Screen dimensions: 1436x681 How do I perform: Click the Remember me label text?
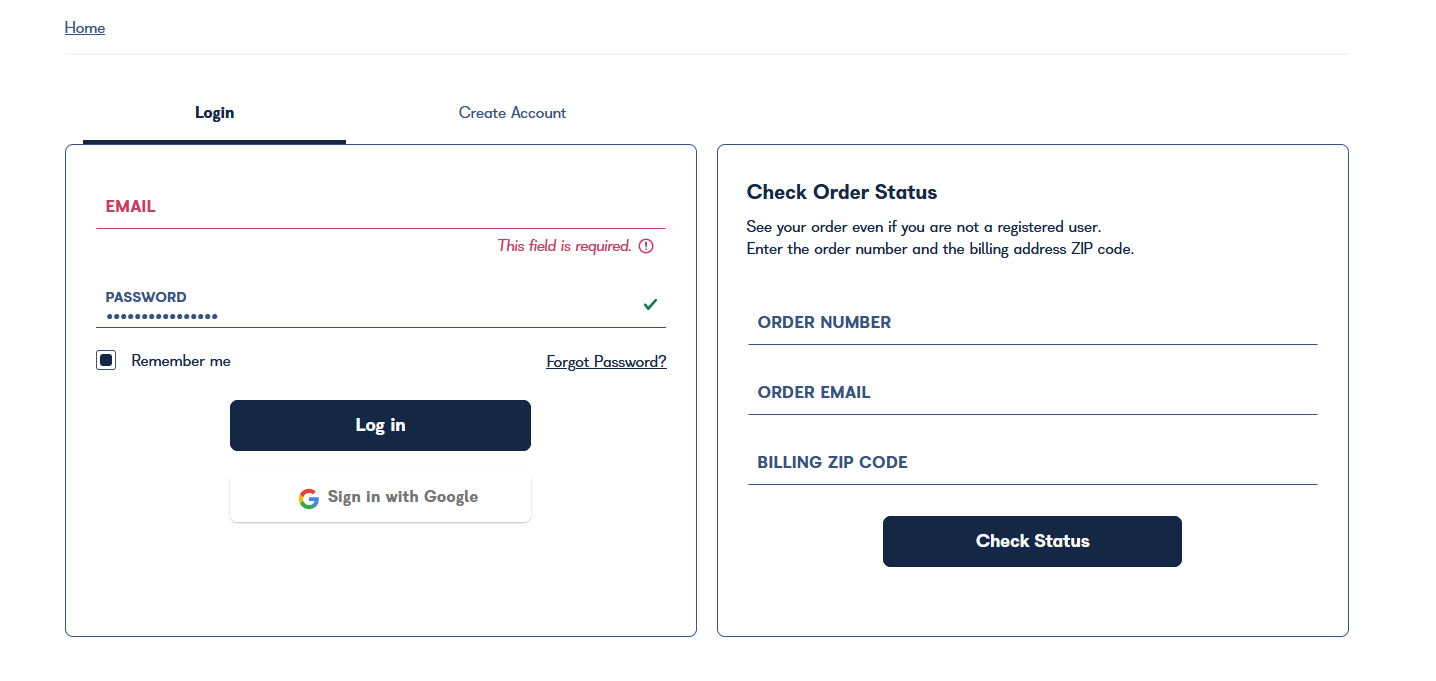click(181, 361)
